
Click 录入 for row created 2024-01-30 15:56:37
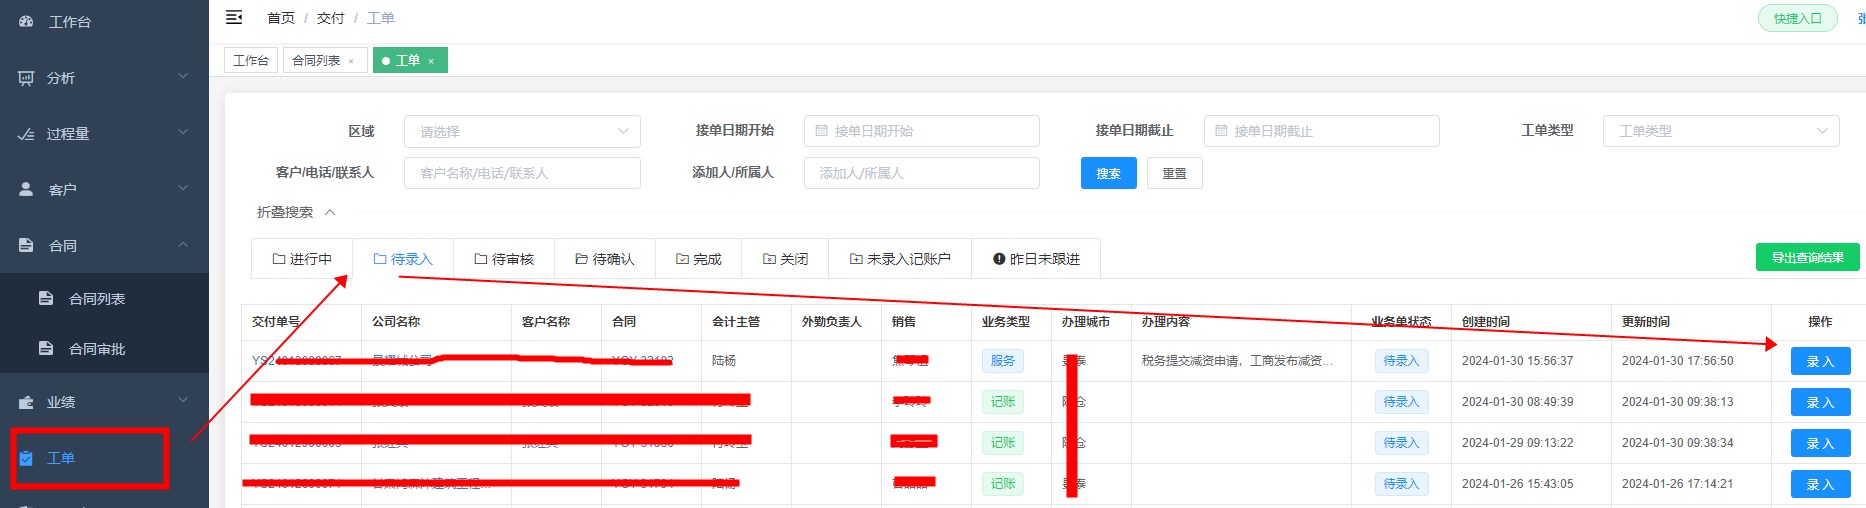tap(1820, 361)
